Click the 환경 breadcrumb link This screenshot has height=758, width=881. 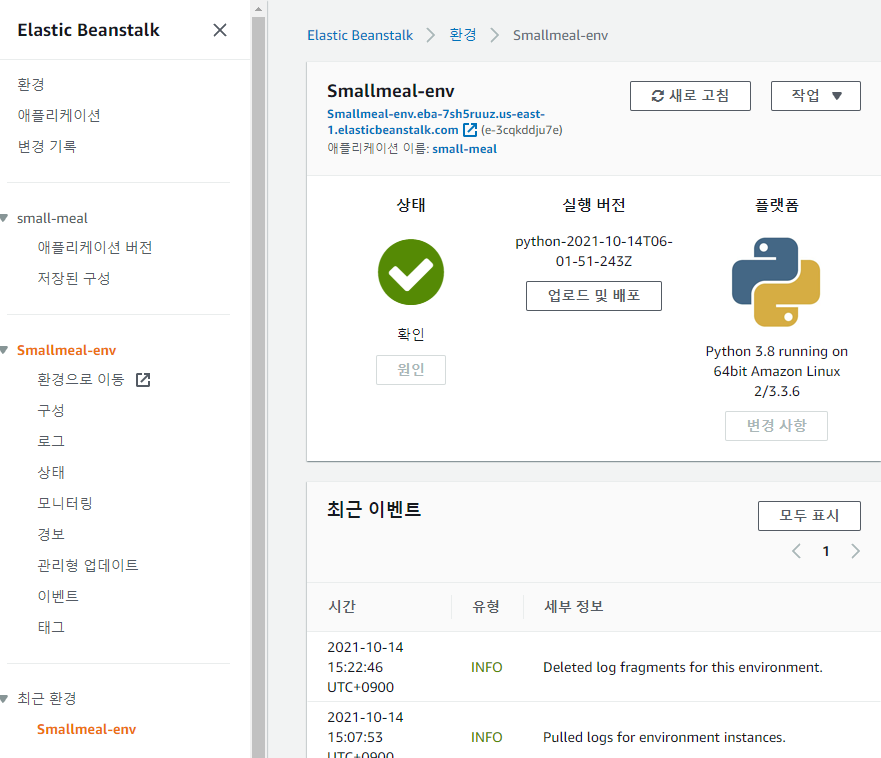[x=462, y=35]
